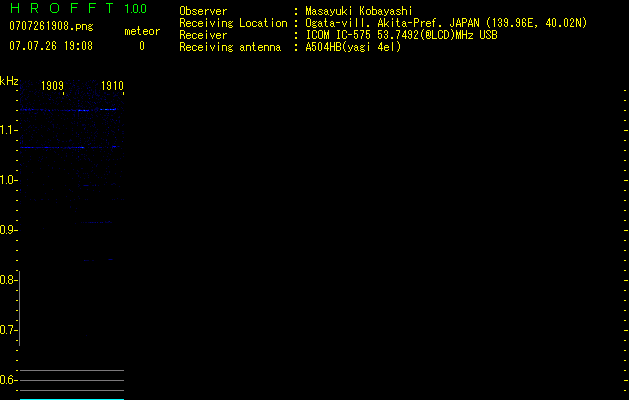629x400 pixels.
Task: Select the 0707261908.png filename label
Action: (x=51, y=27)
